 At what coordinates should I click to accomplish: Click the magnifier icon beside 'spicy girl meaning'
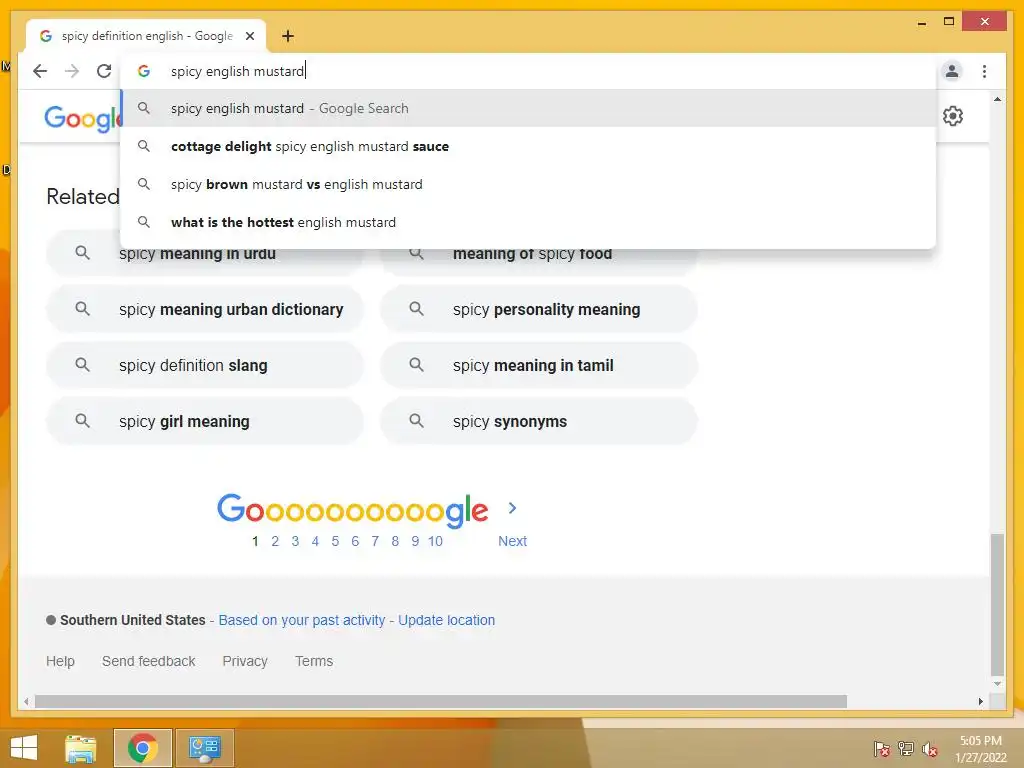click(82, 421)
